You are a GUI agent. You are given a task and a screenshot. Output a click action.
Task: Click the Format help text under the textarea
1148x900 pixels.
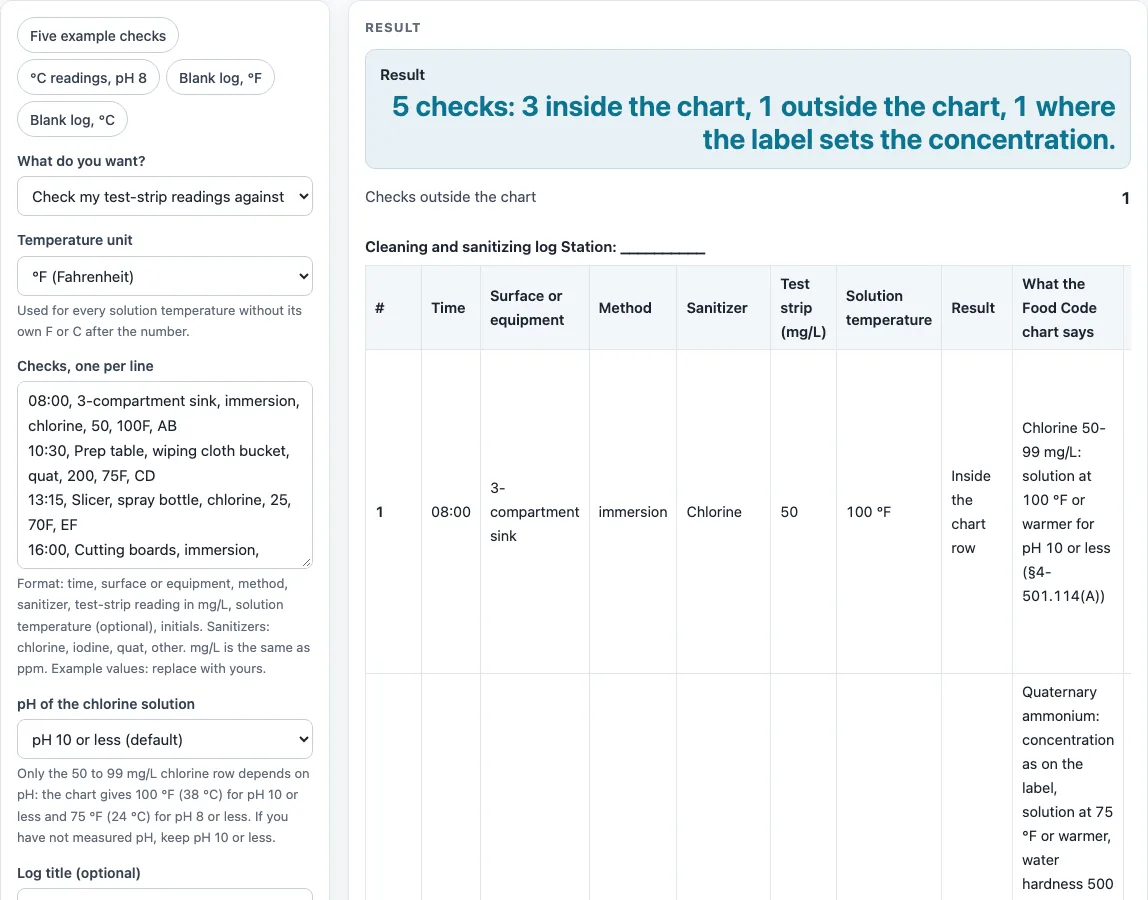click(x=164, y=626)
